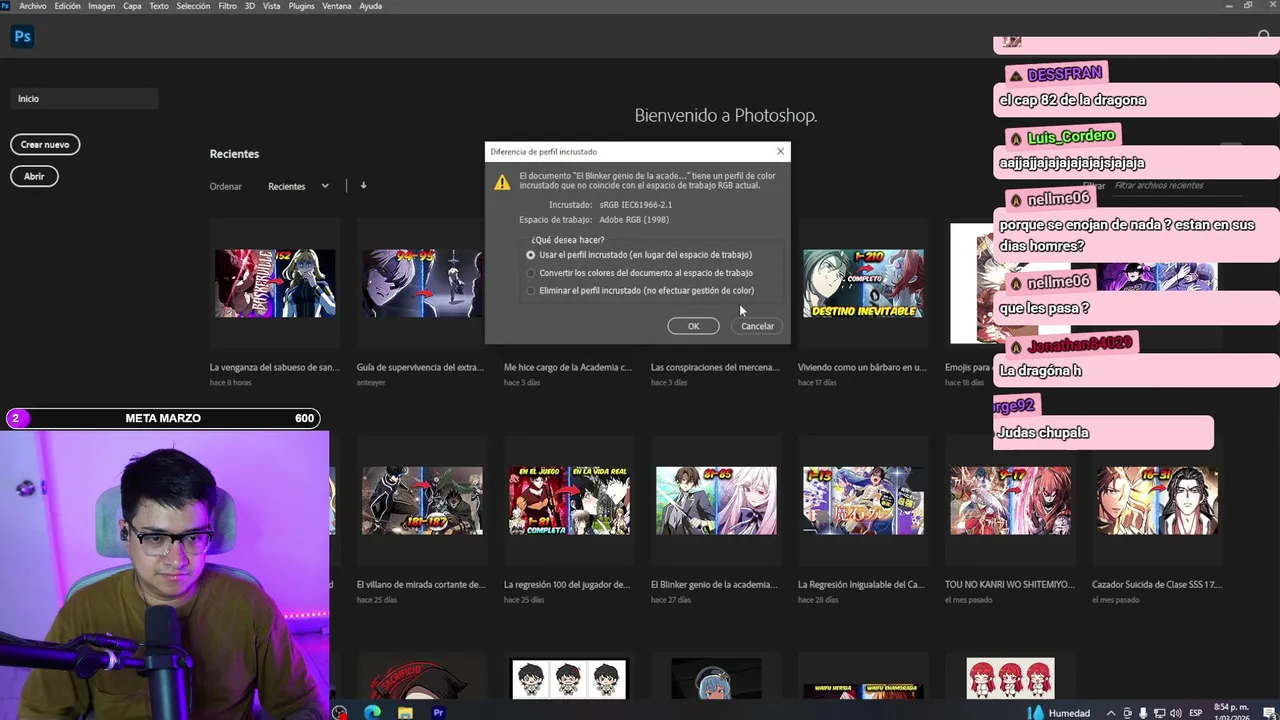Open the Texto menu
This screenshot has width=1280, height=720.
[x=159, y=6]
